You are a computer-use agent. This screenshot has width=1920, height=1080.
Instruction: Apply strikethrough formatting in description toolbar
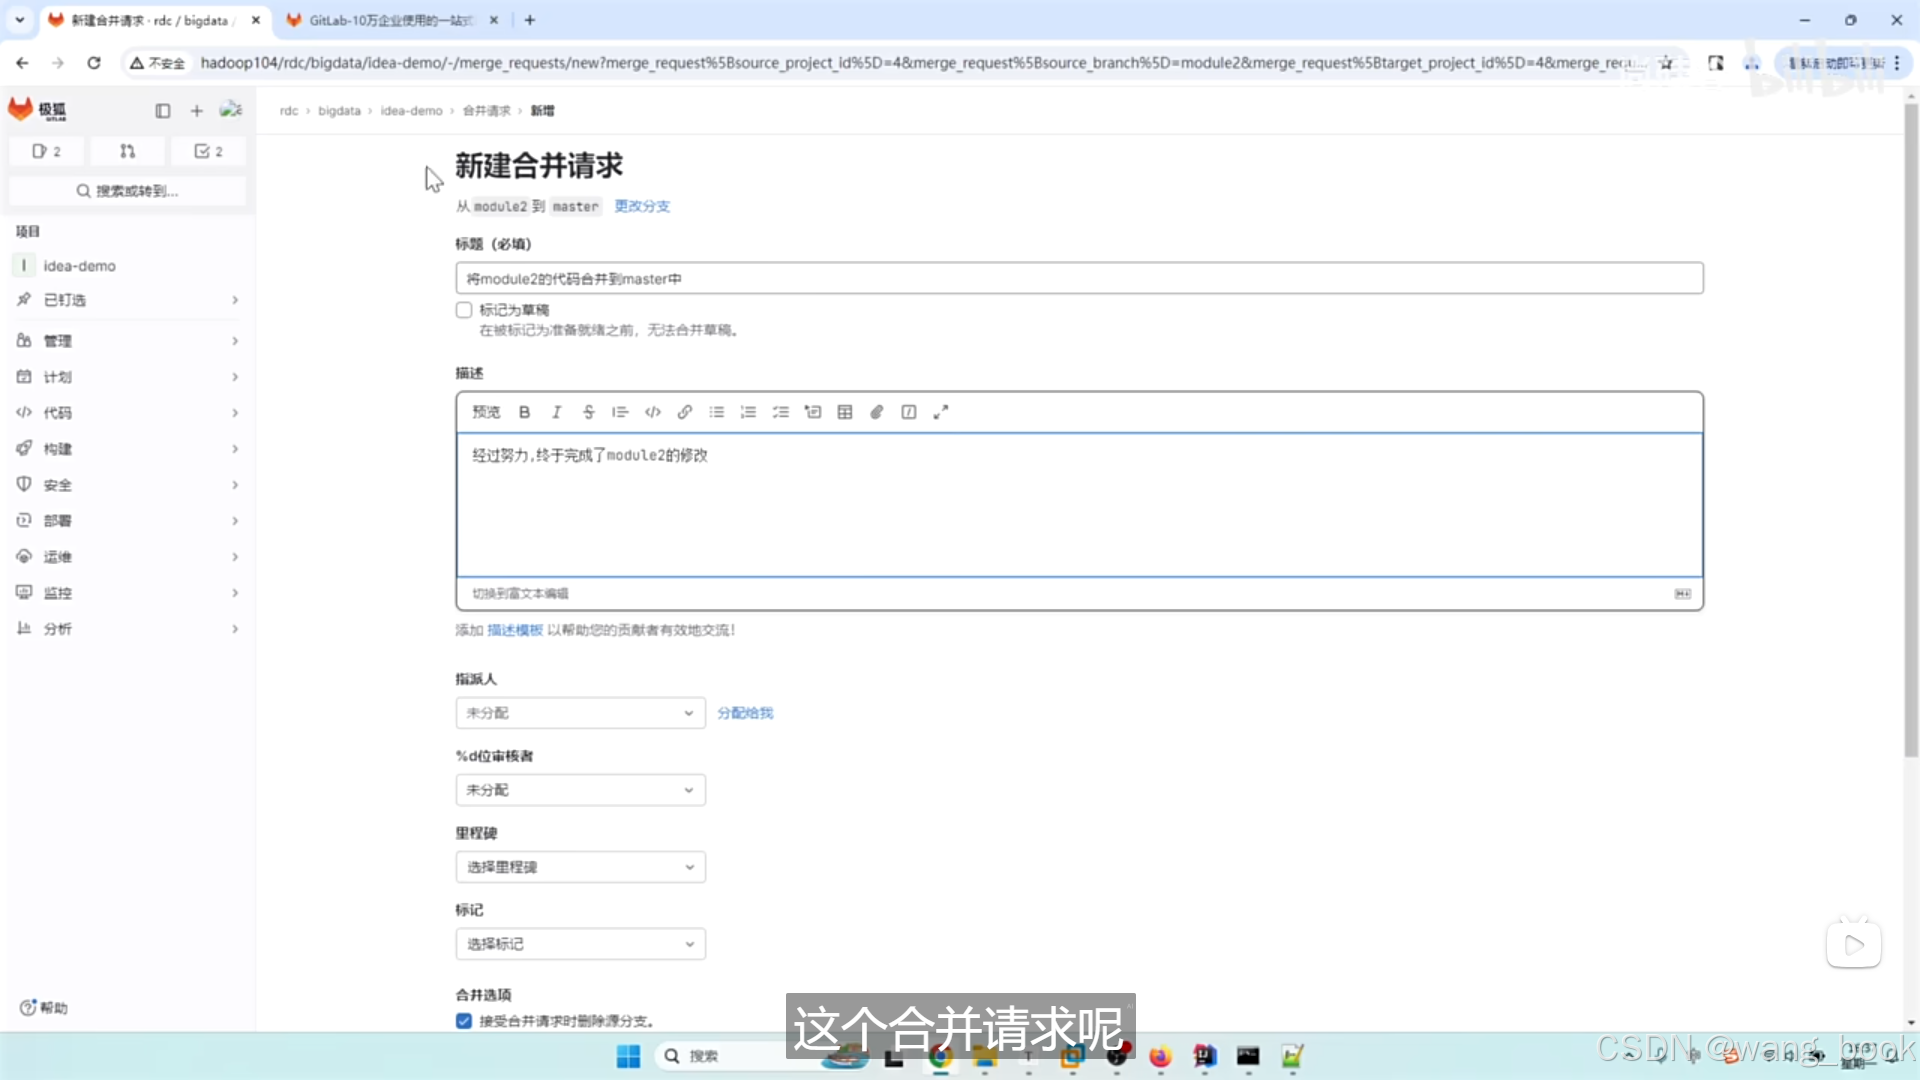tap(588, 412)
